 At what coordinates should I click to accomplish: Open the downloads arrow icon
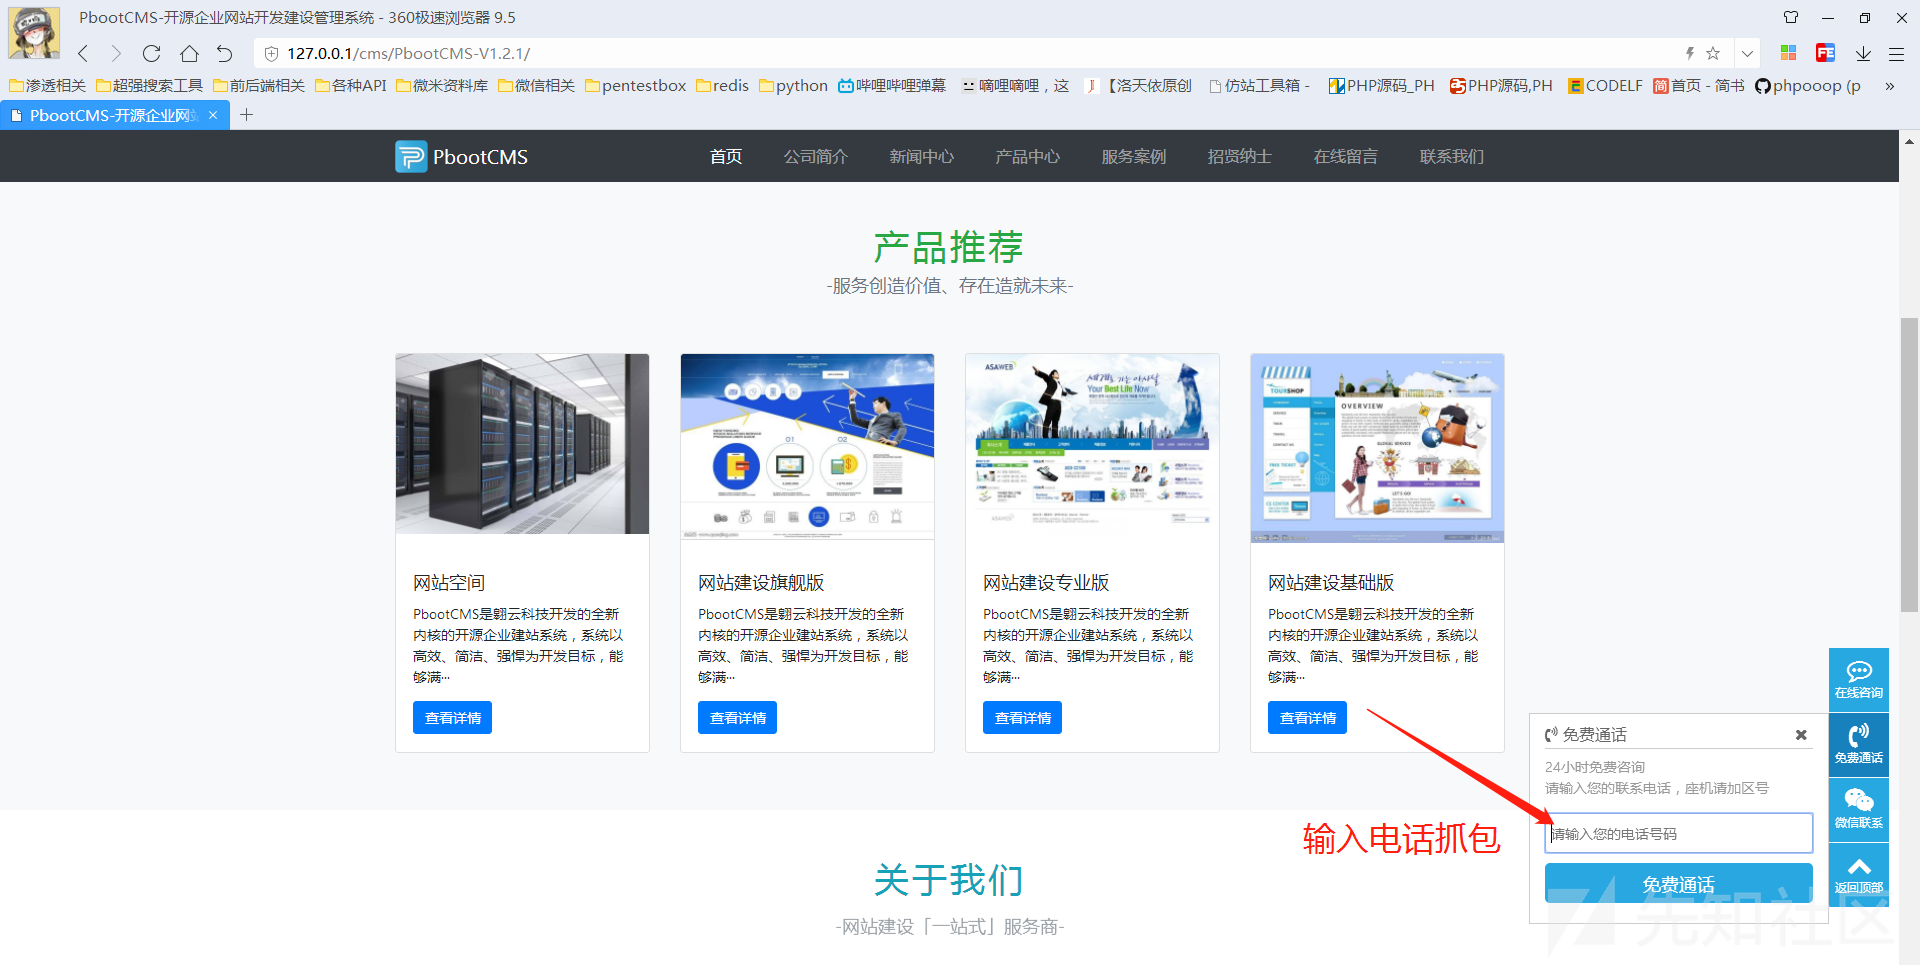[1863, 54]
